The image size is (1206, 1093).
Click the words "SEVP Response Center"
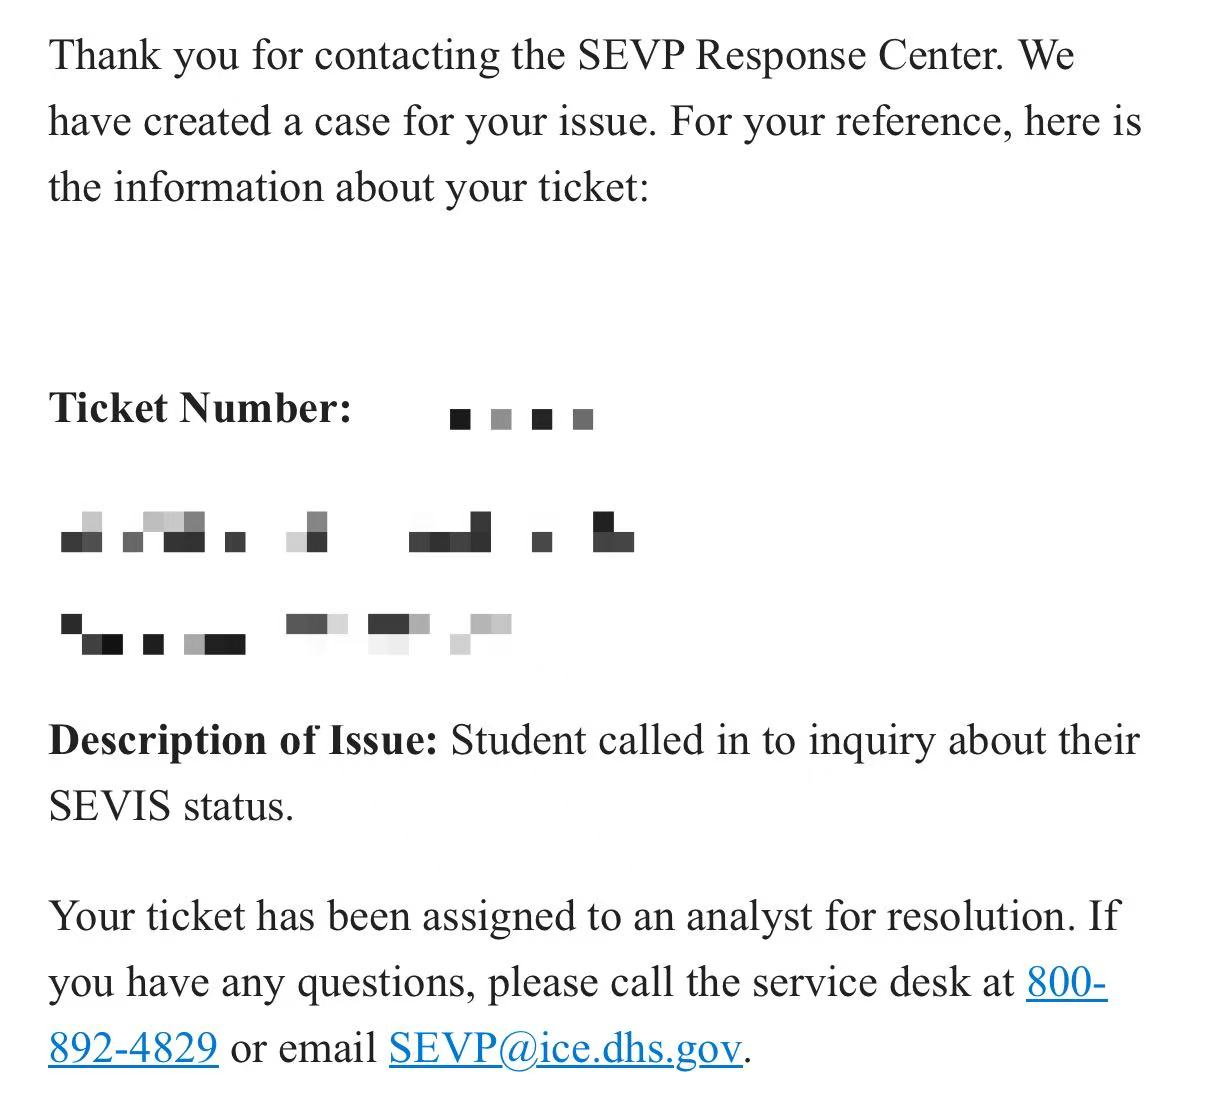coord(790,55)
